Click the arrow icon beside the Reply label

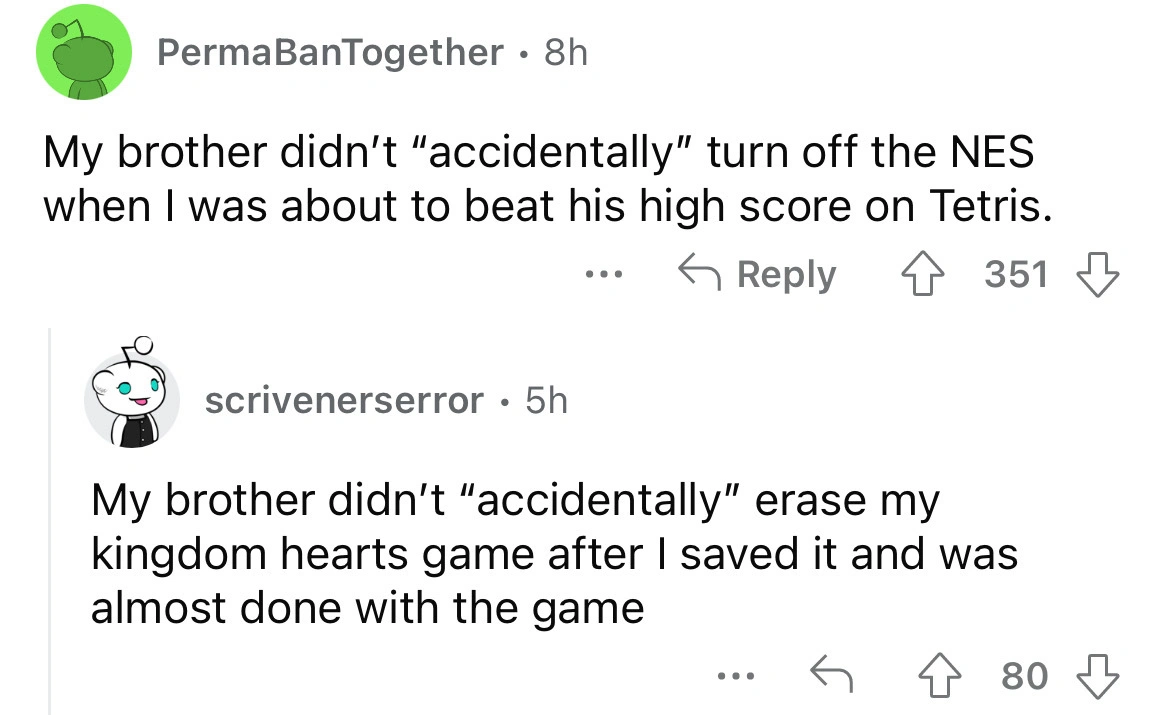[699, 273]
